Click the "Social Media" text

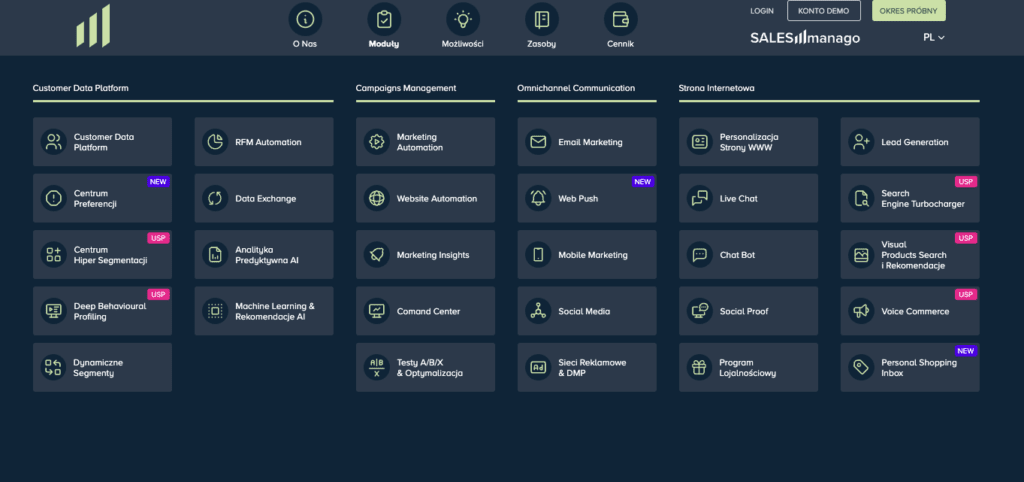[x=584, y=311]
